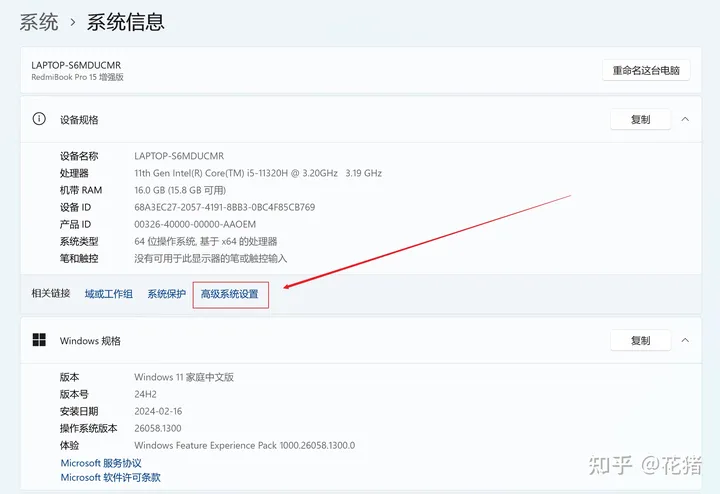This screenshot has width=720, height=494.
Task: Select device ID 68A3EC27-2057-4191-8BB3-0BC4F85CB769
Action: (x=225, y=207)
